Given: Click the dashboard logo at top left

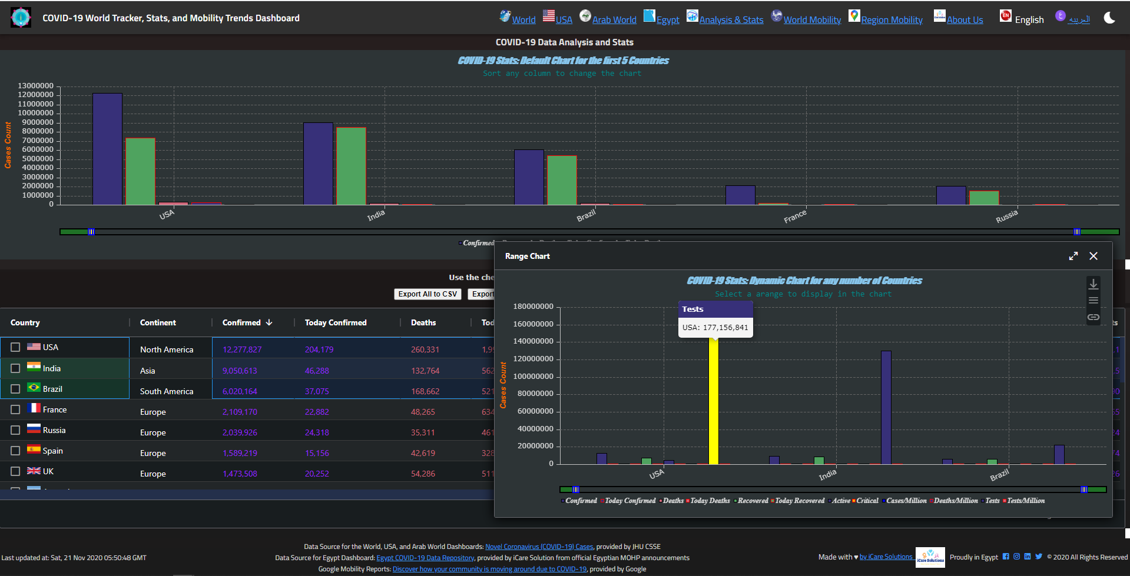Looking at the screenshot, I should tap(20, 17).
